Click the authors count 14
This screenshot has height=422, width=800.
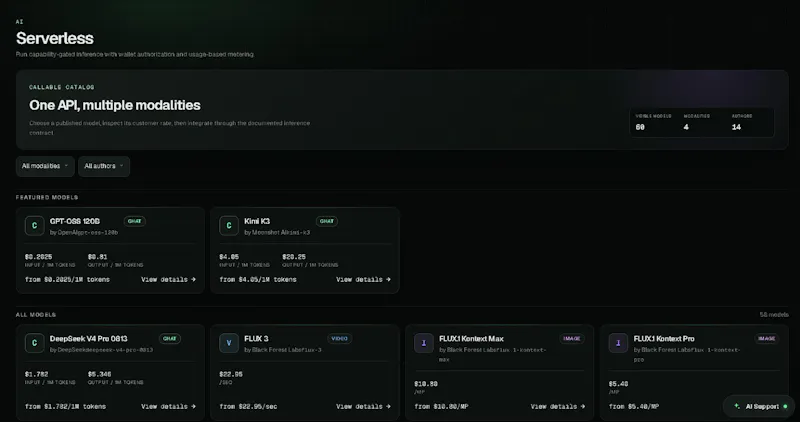click(736, 127)
